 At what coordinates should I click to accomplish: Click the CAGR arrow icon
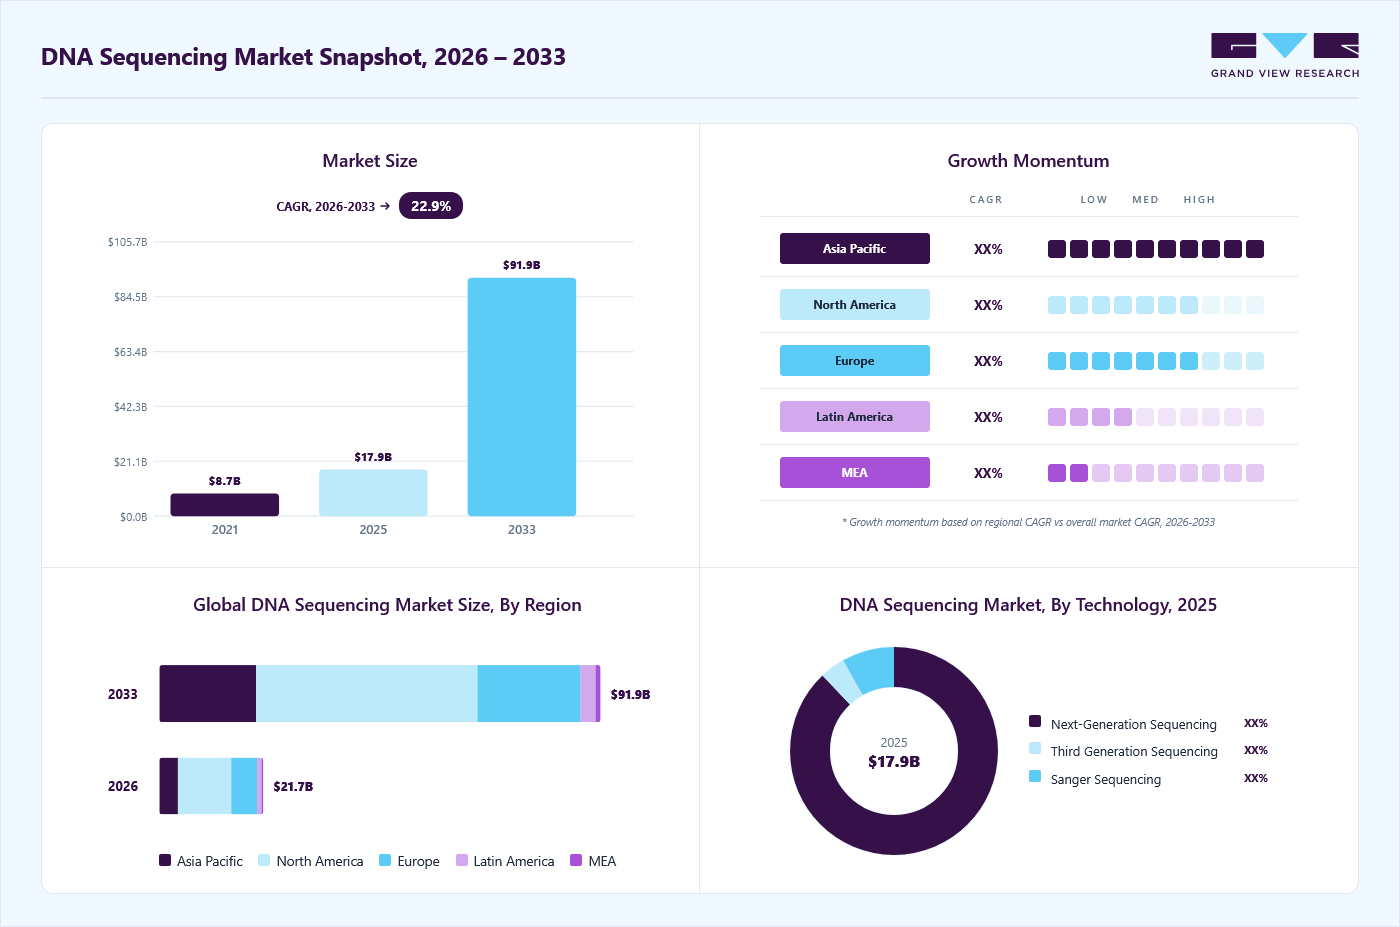coord(385,206)
